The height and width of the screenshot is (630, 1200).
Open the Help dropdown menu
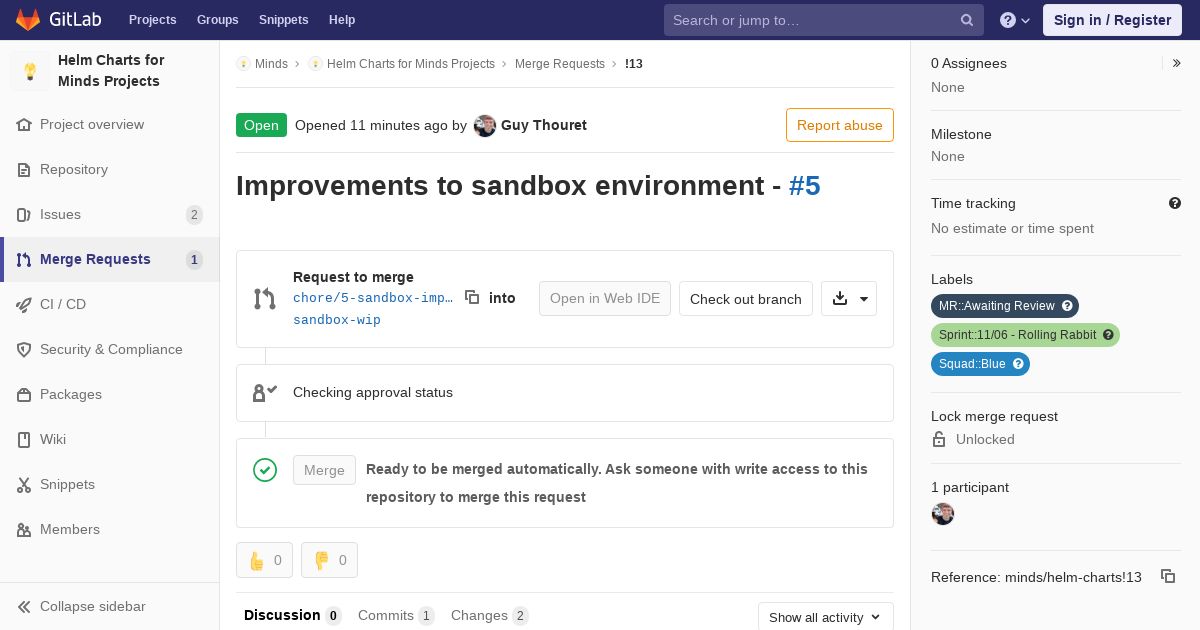[1015, 20]
